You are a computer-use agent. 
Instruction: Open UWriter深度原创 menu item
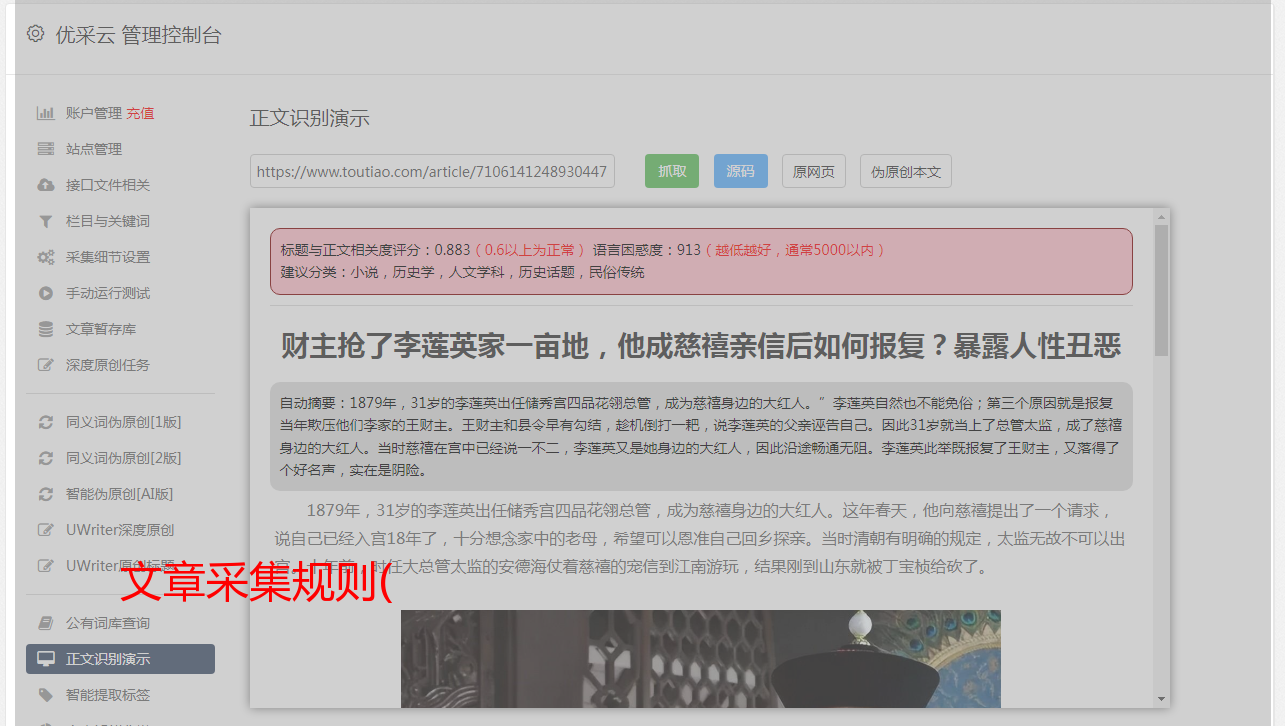point(120,530)
